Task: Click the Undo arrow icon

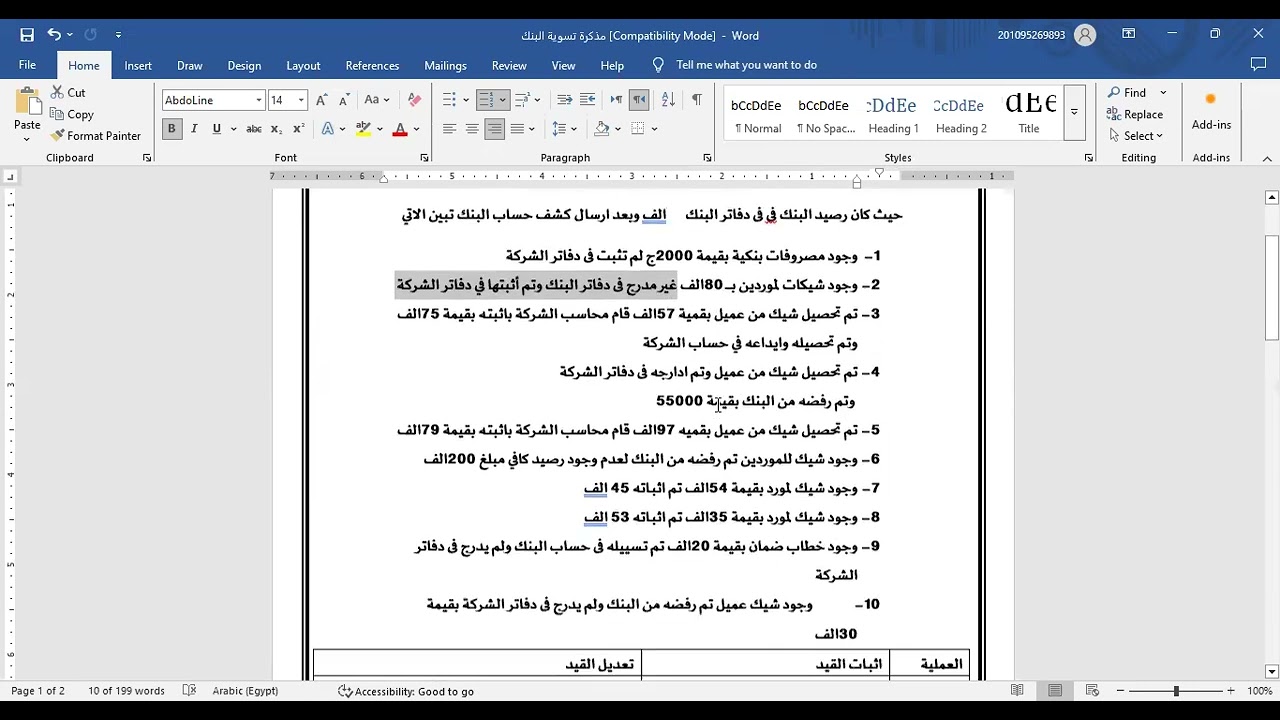Action: pyautogui.click(x=54, y=35)
